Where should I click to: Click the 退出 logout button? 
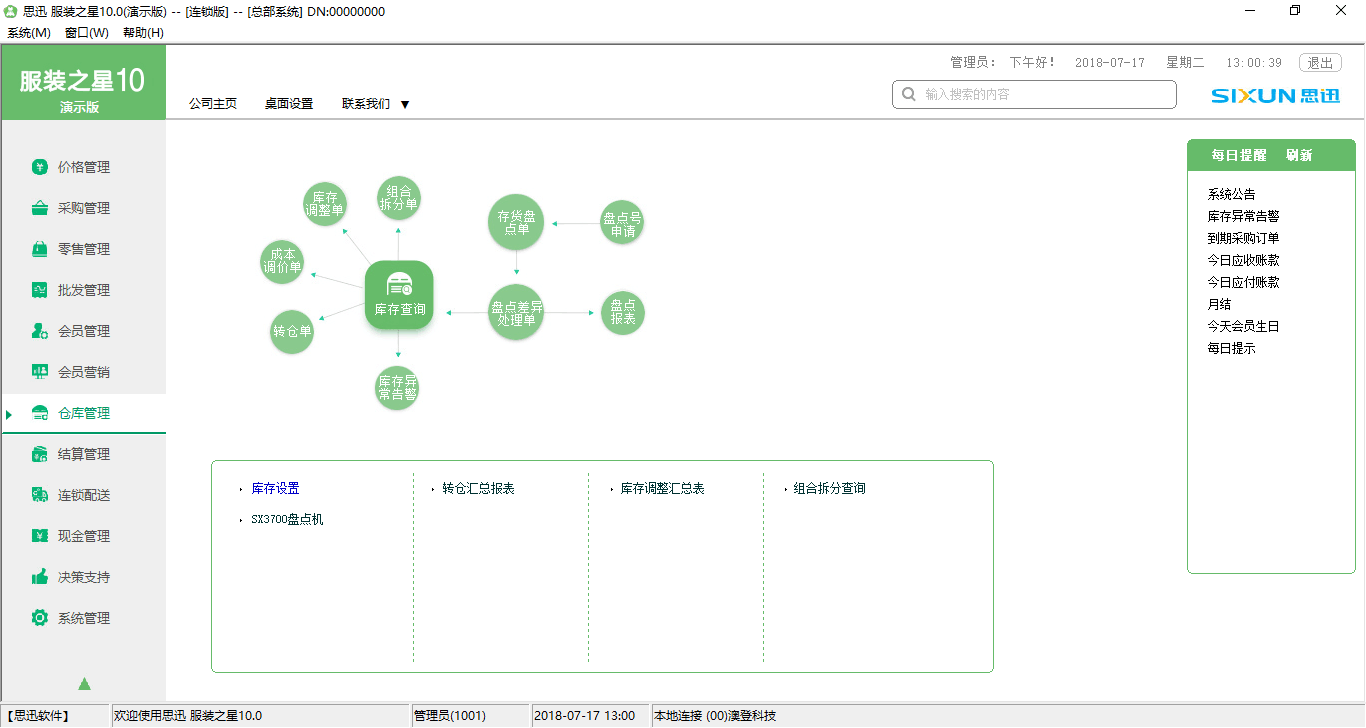pos(1320,62)
